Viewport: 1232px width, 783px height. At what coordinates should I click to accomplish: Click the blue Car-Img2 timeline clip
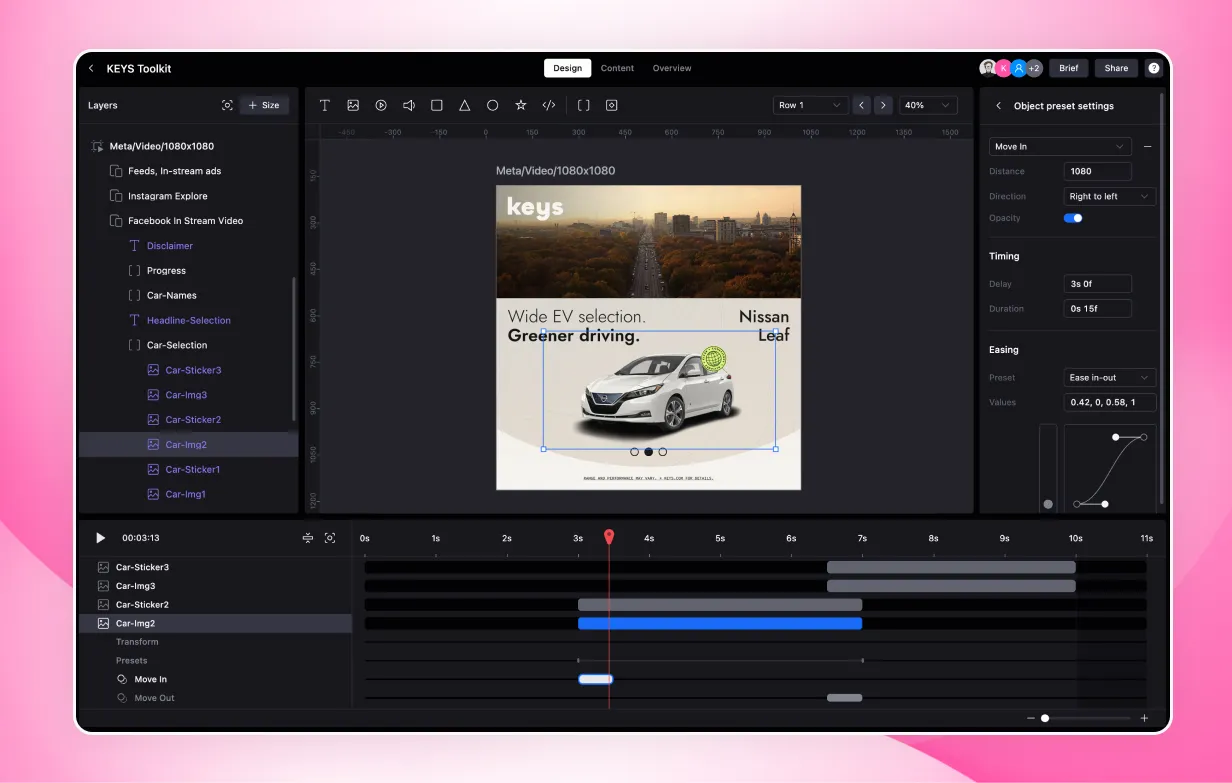tap(720, 623)
